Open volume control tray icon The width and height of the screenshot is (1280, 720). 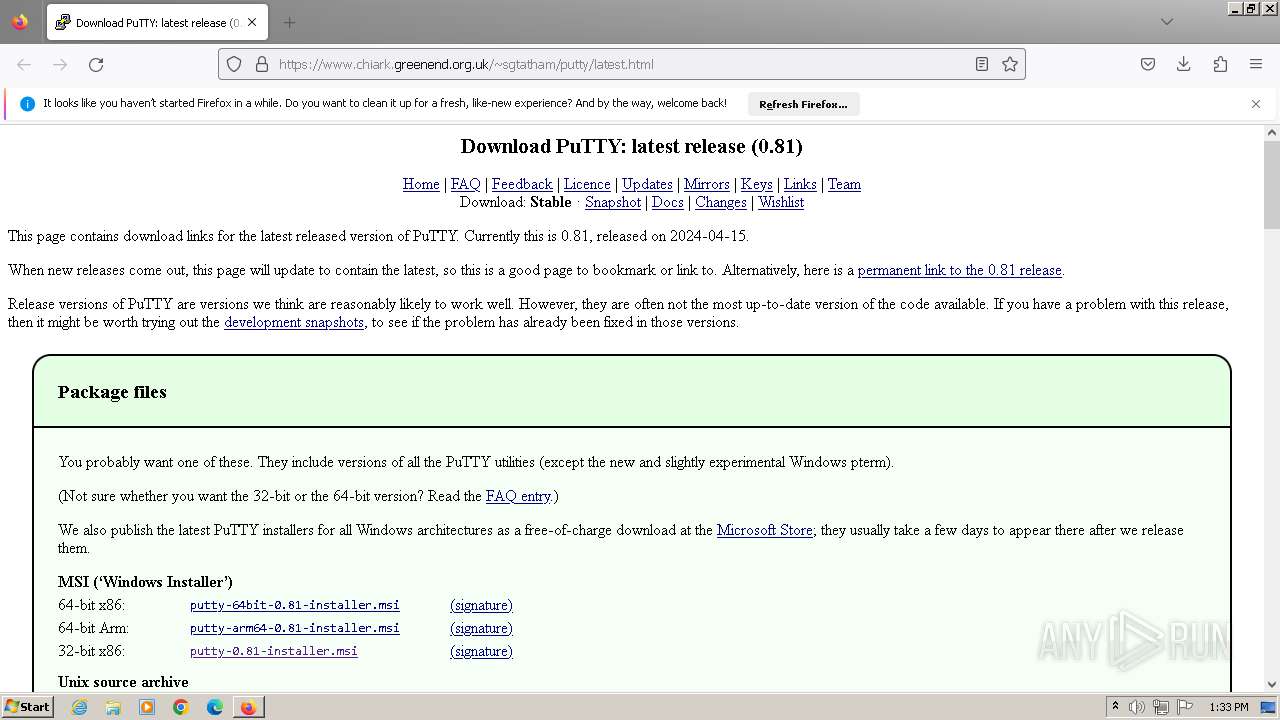coord(1137,707)
